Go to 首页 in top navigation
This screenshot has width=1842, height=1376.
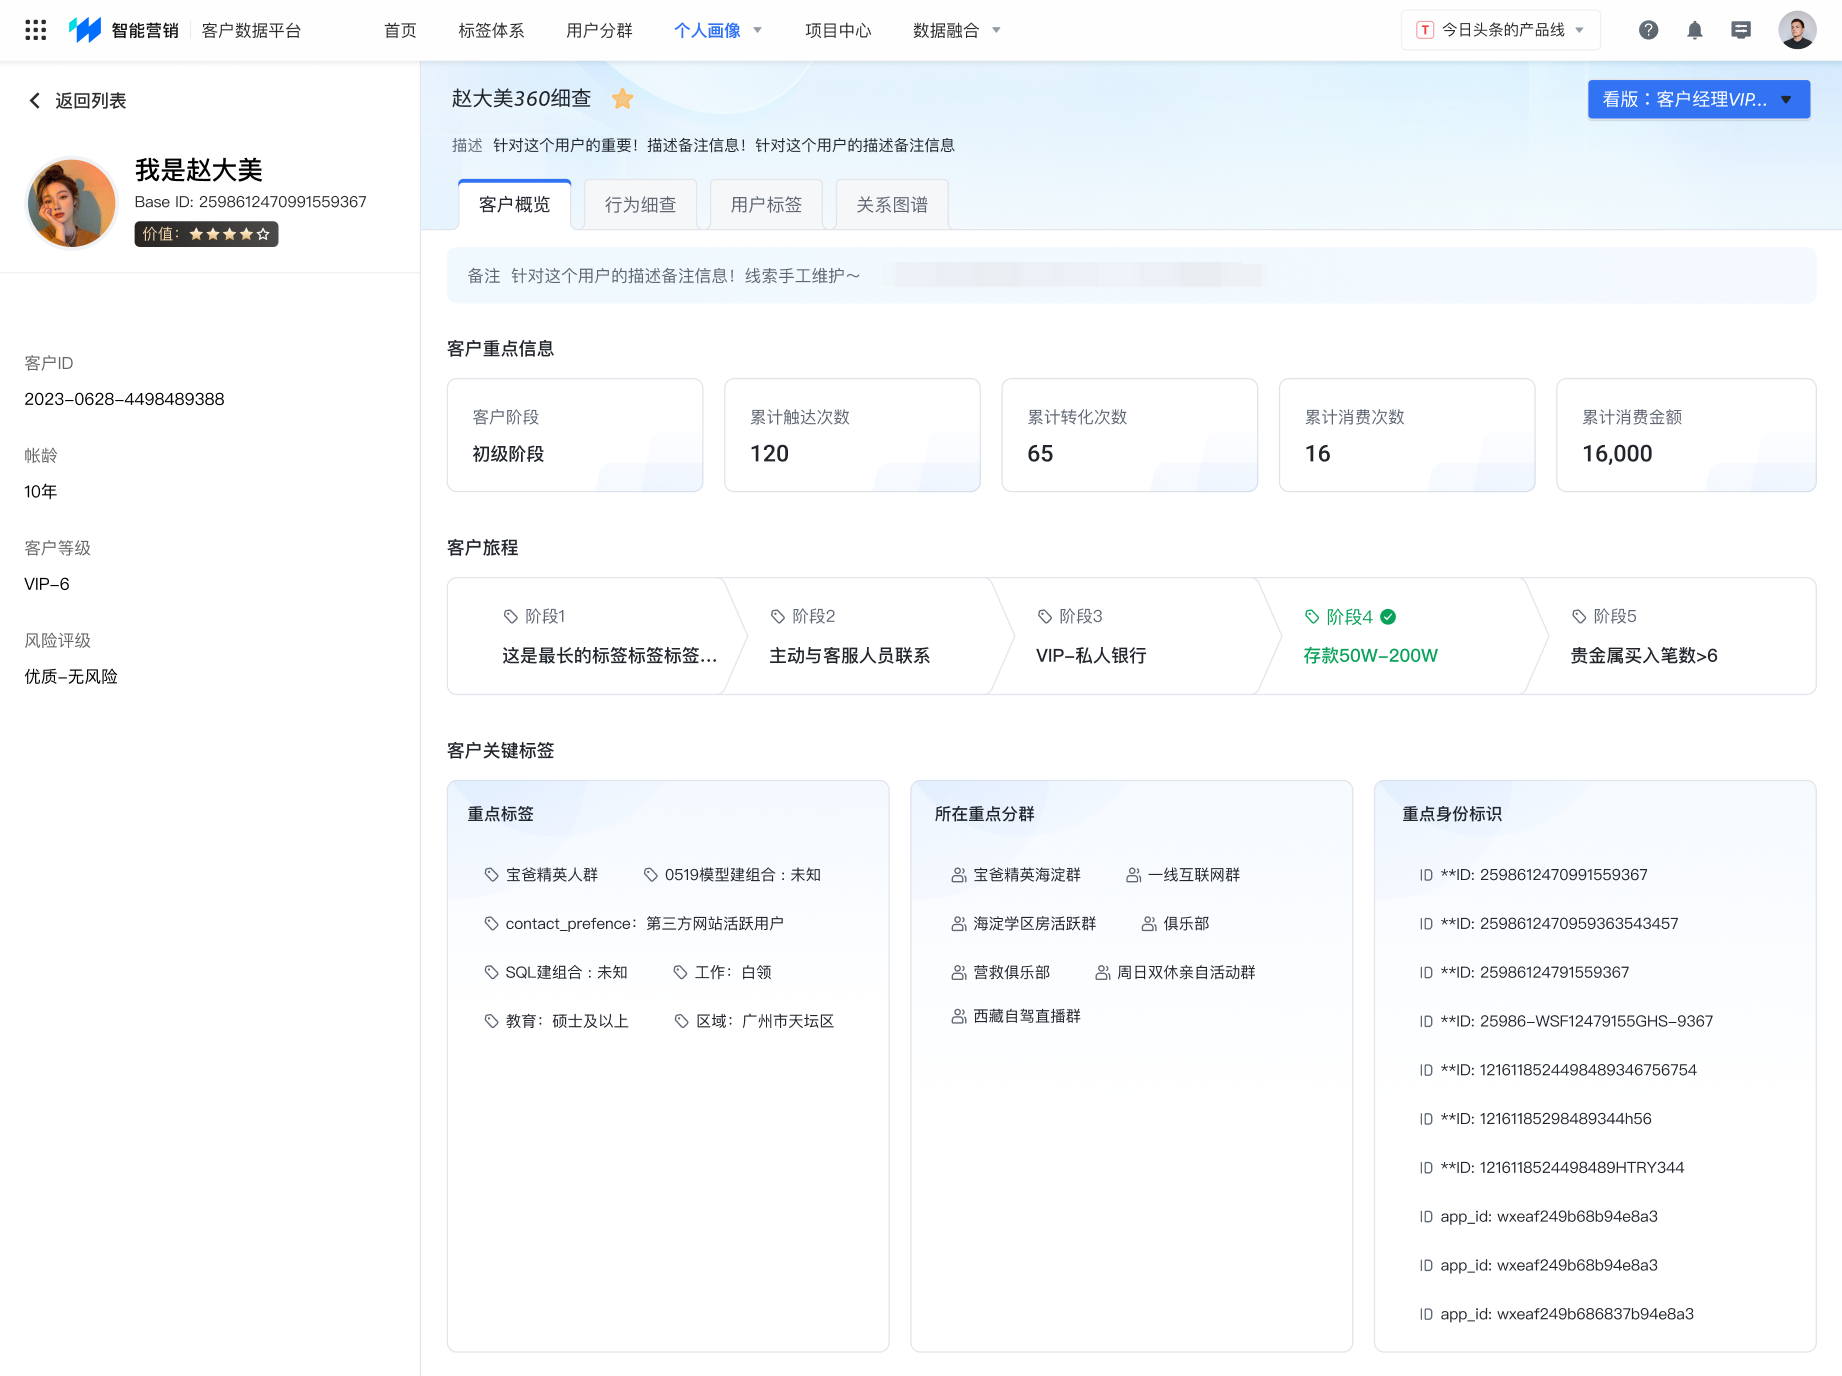tap(400, 30)
